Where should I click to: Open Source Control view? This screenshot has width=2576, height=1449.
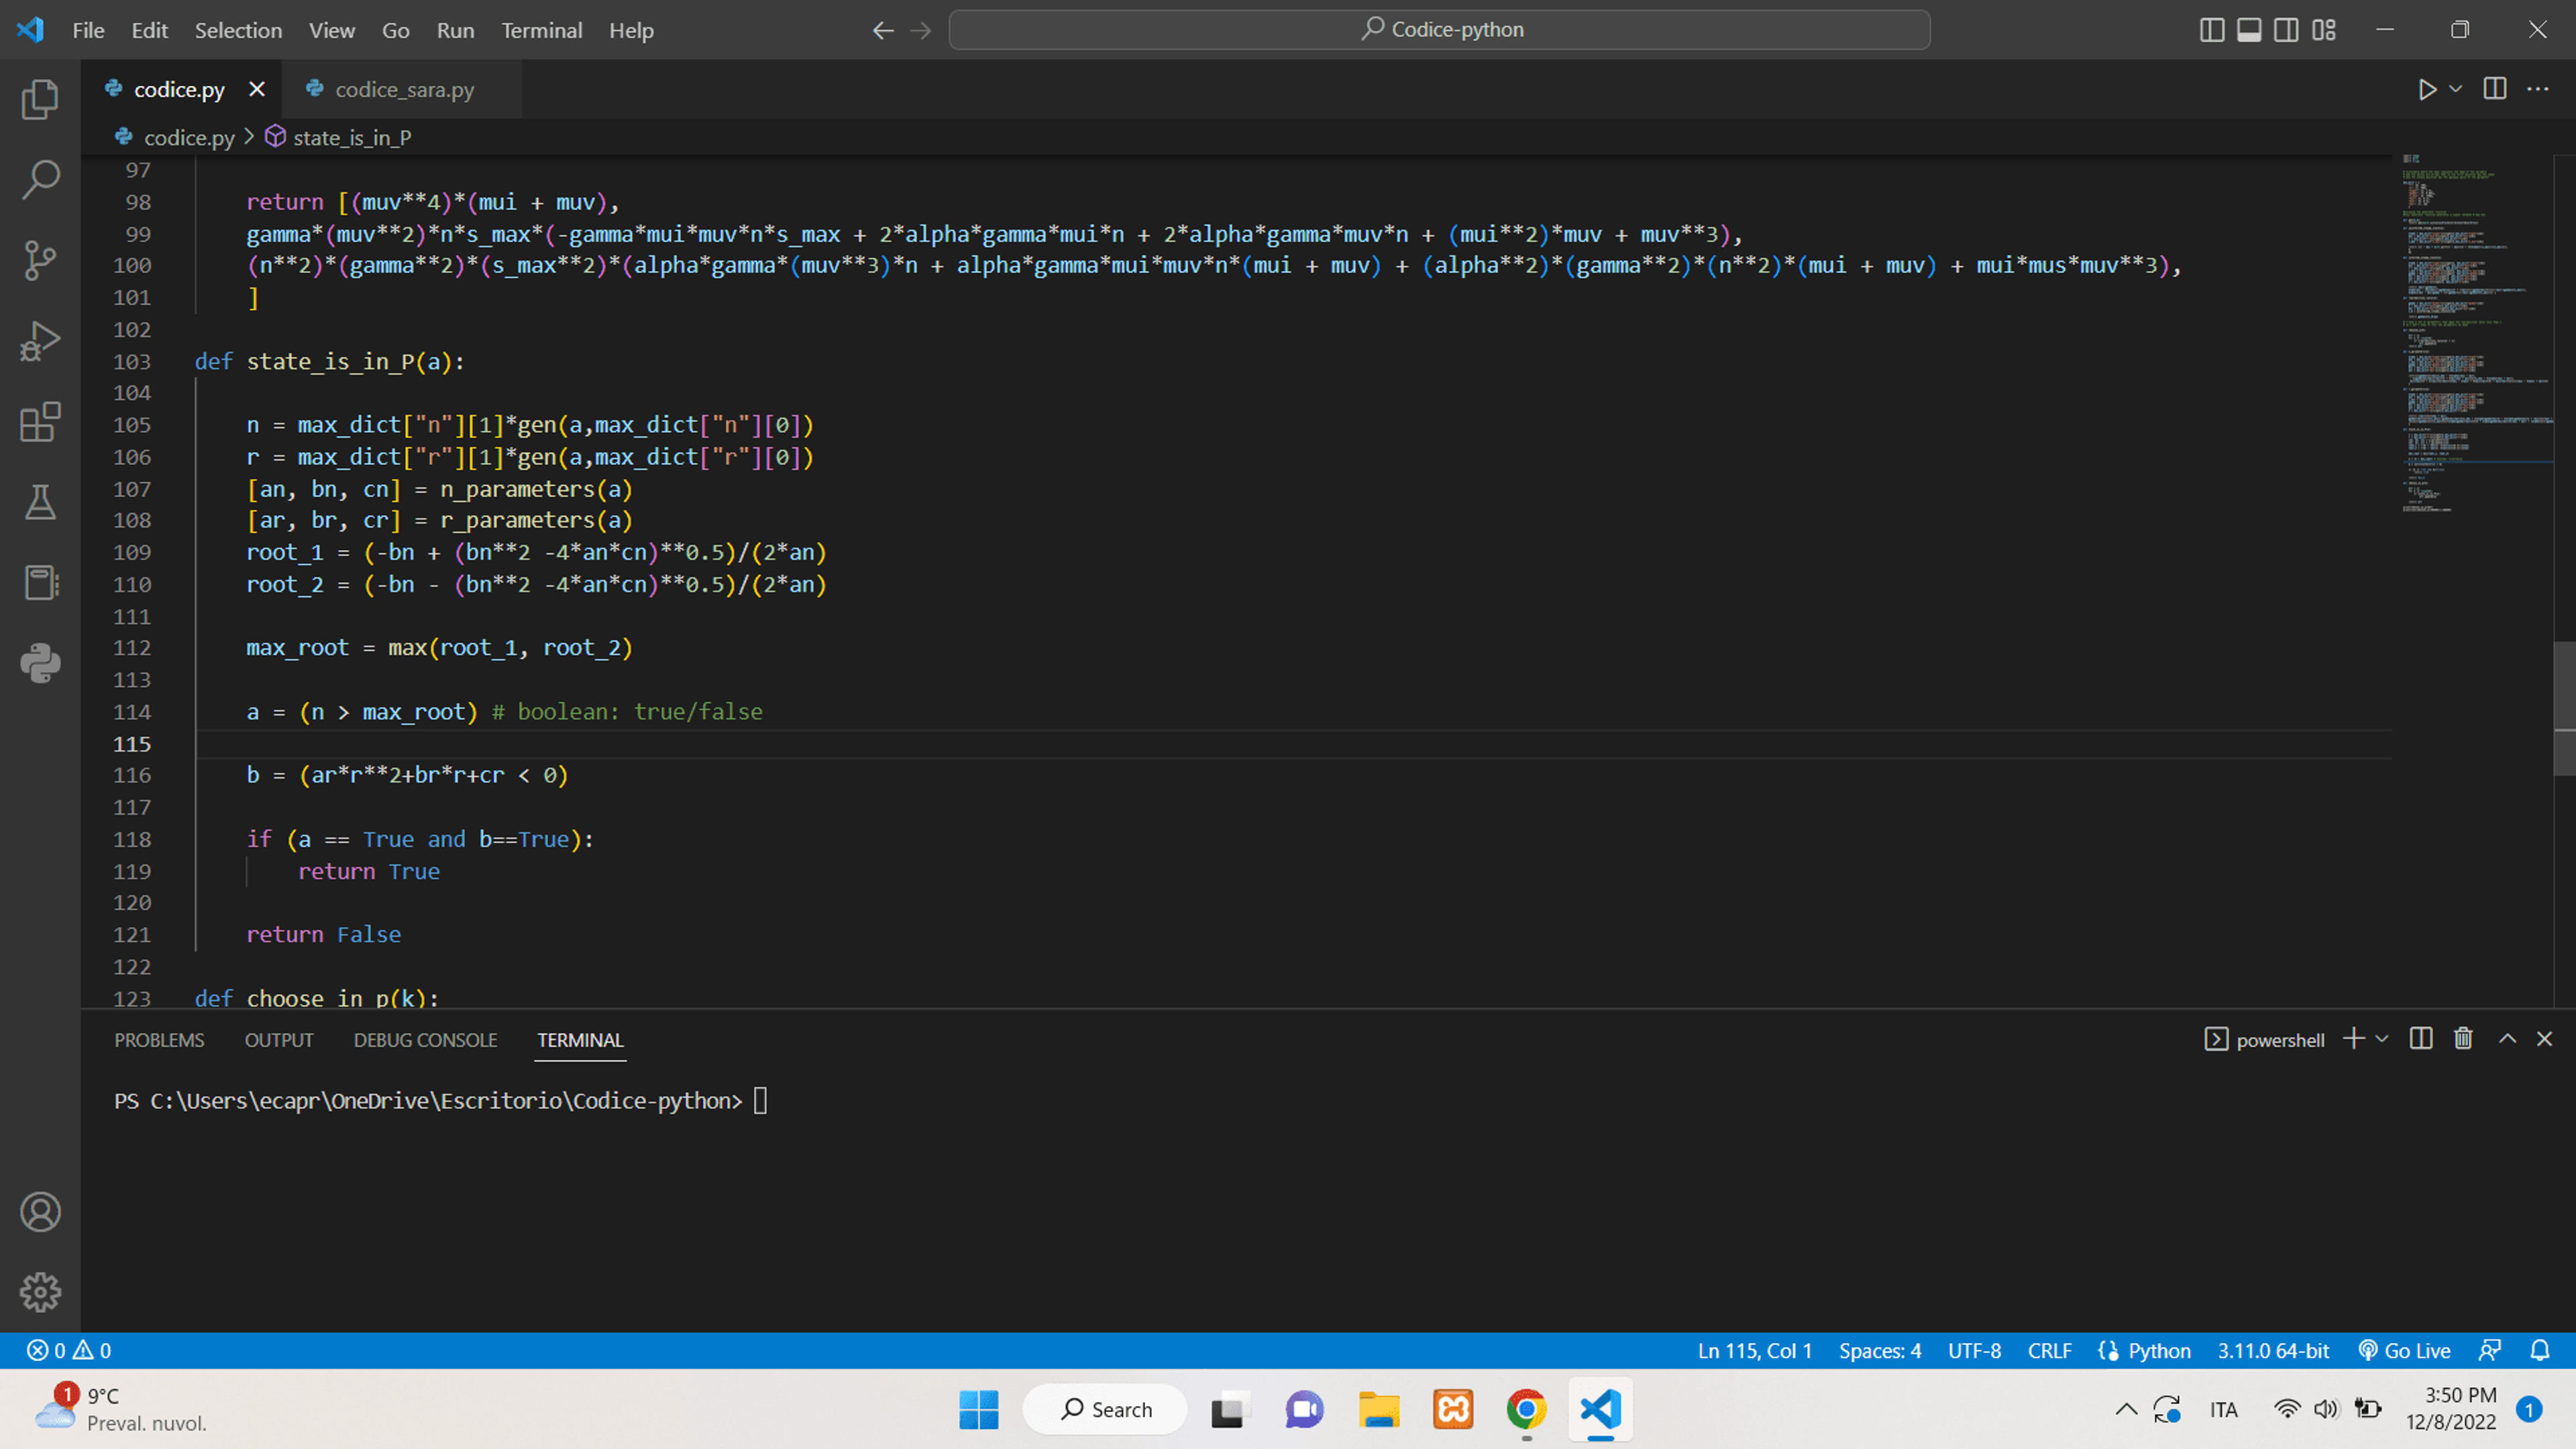point(40,260)
